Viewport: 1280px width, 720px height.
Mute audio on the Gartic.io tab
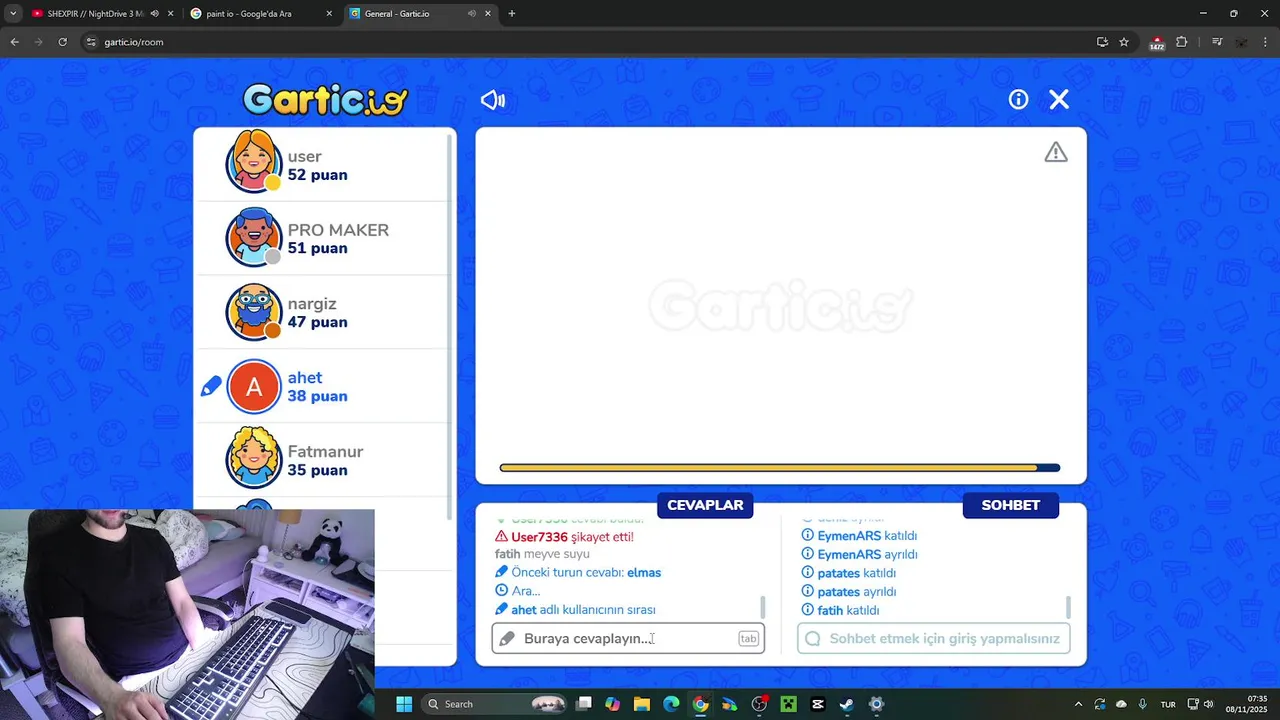point(471,14)
